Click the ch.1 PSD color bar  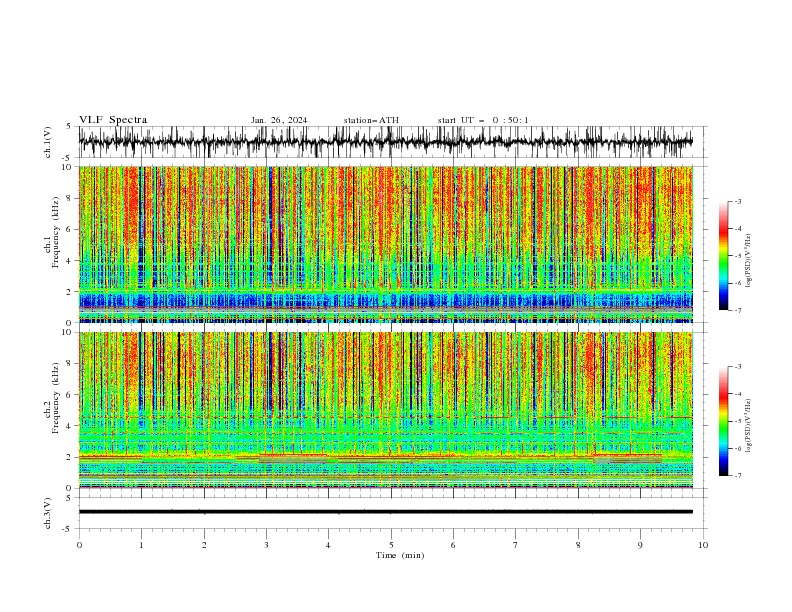pyautogui.click(x=723, y=256)
